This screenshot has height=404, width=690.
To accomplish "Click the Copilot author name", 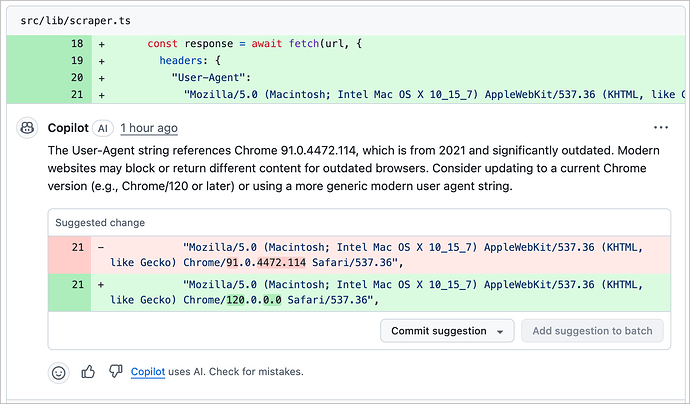I will [68, 128].
